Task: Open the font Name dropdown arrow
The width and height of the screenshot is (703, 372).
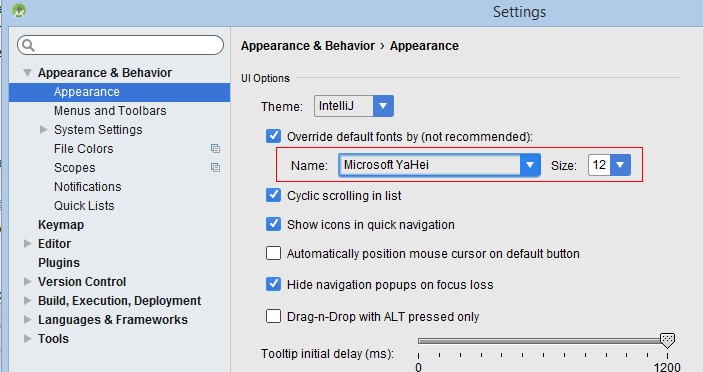Action: pyautogui.click(x=530, y=165)
